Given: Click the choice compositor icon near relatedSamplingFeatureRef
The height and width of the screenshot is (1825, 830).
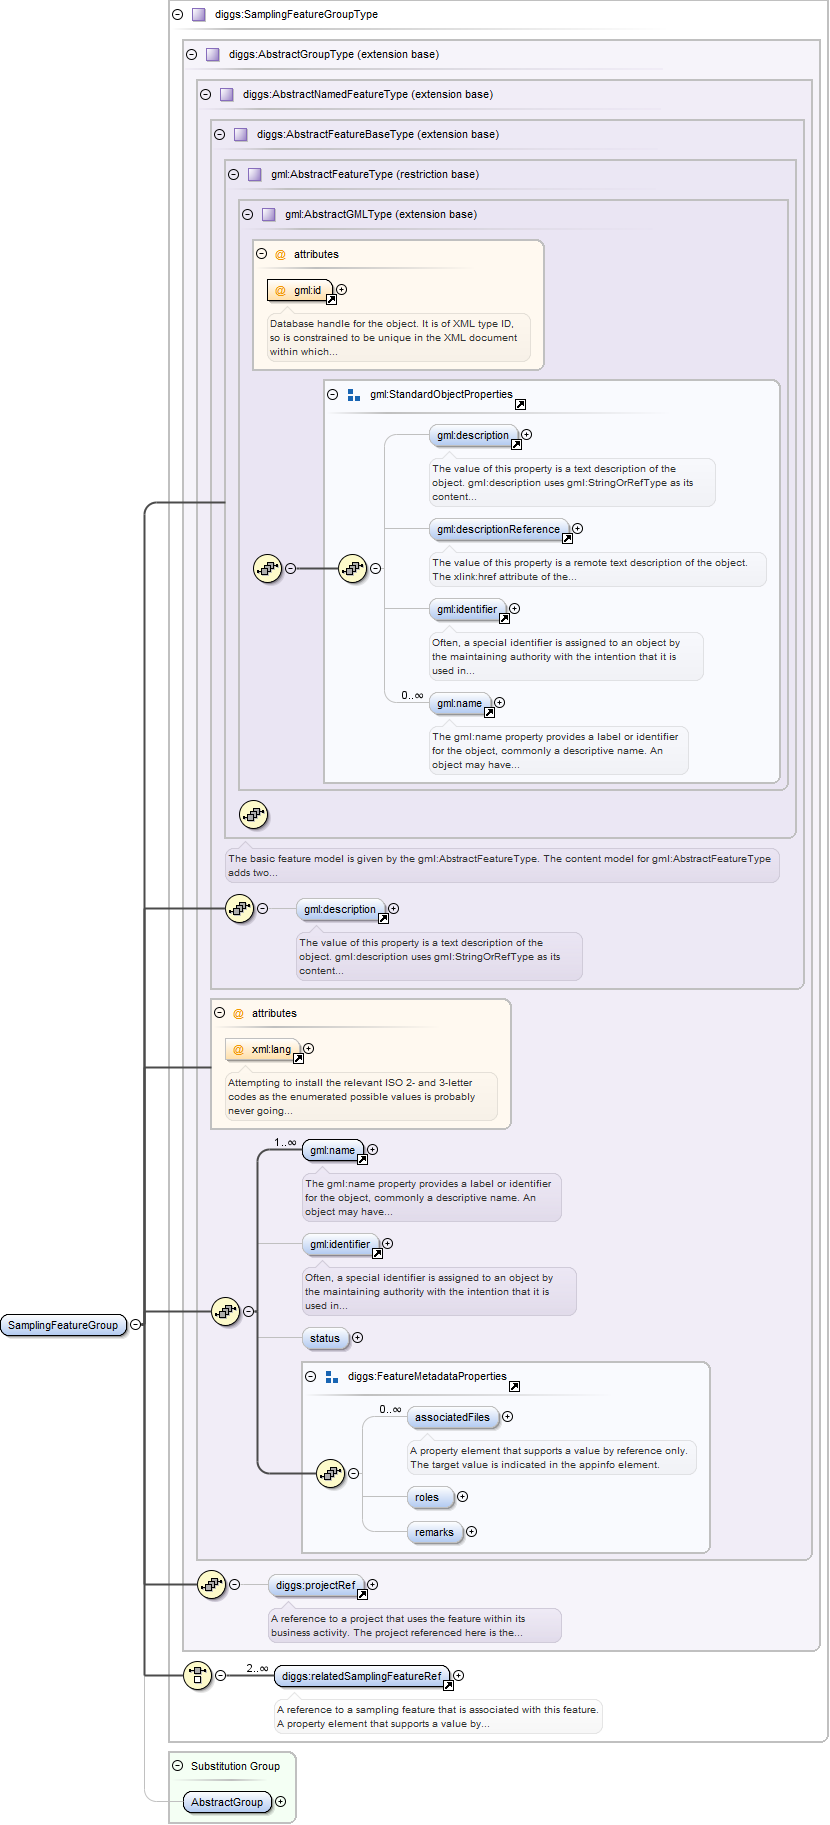Looking at the screenshot, I should tap(197, 1675).
